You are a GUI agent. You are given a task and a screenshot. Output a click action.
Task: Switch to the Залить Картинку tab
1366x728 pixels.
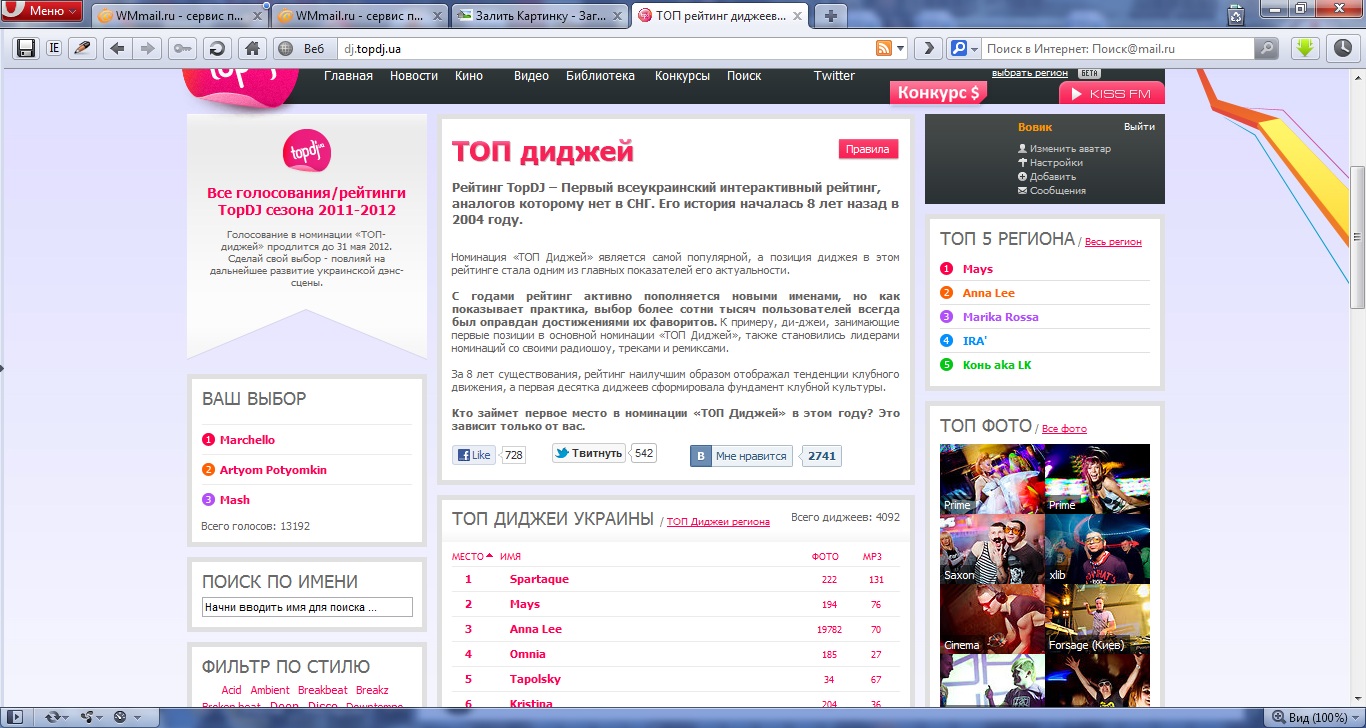tap(538, 15)
